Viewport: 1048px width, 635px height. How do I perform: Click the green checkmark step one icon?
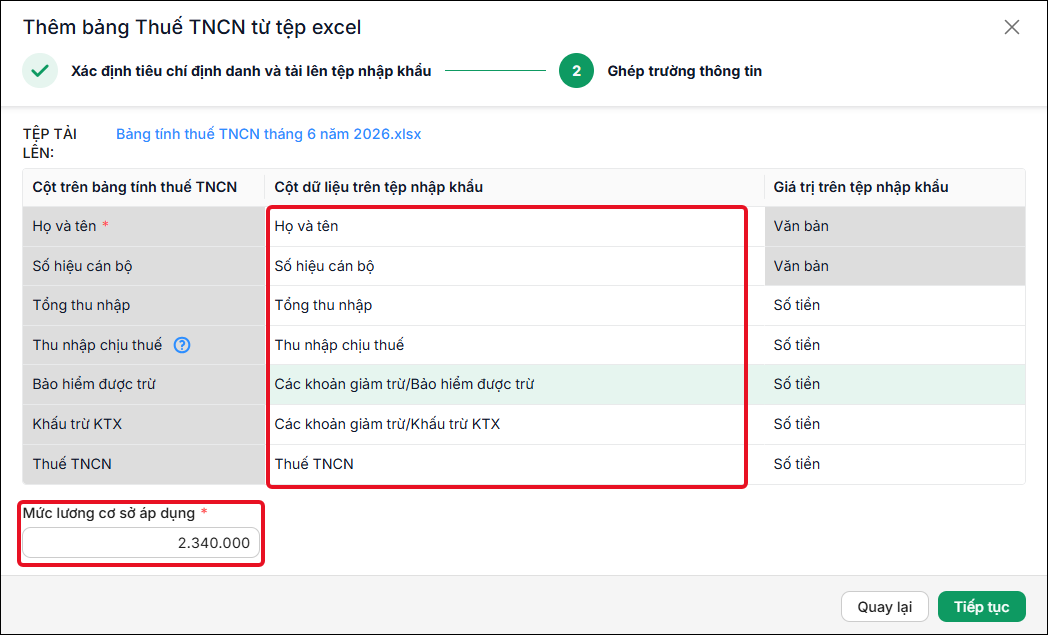coord(39,71)
